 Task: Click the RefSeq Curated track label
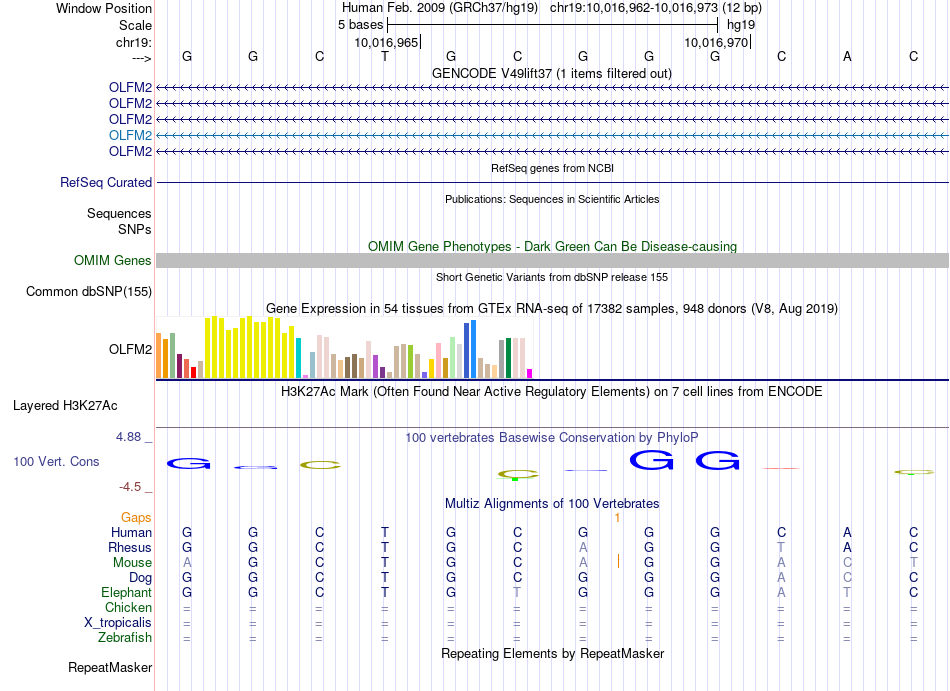tap(106, 182)
